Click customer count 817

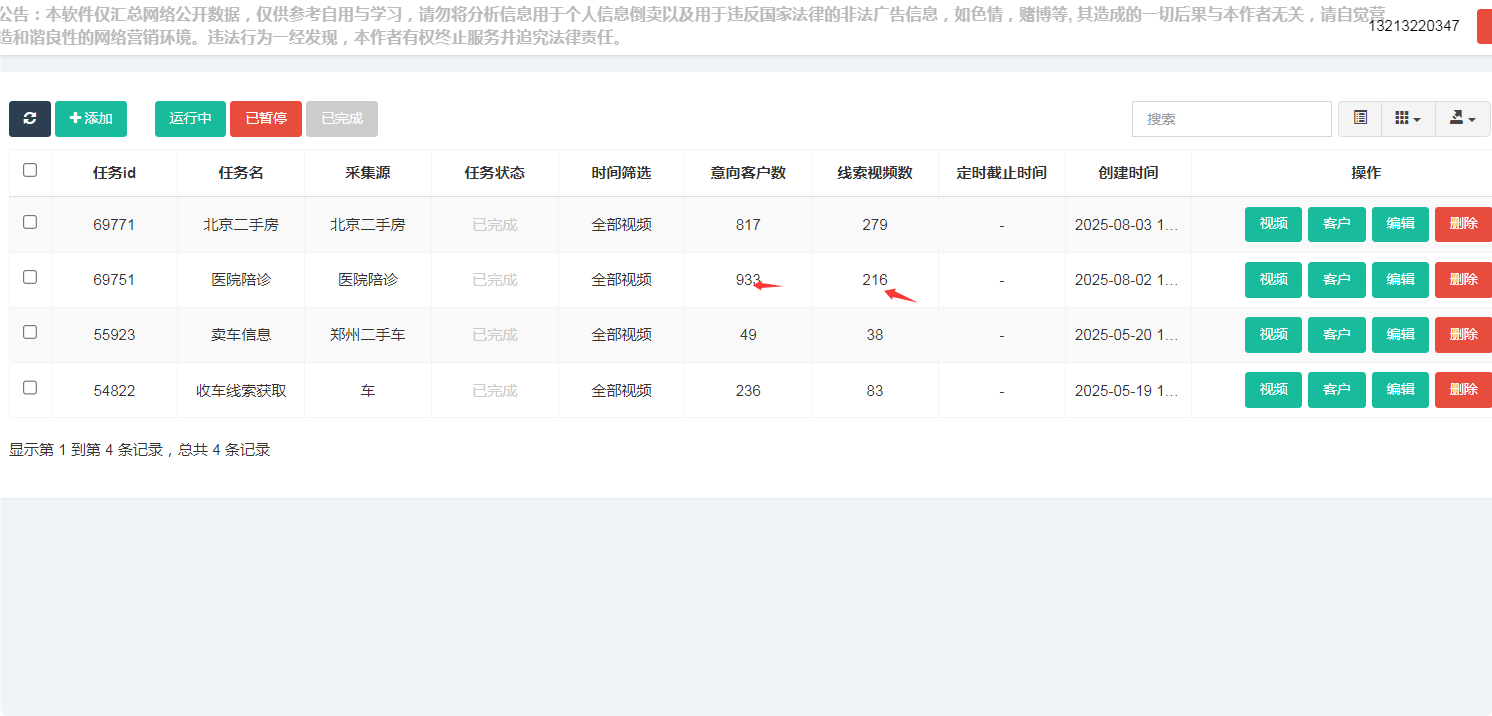[x=748, y=225]
